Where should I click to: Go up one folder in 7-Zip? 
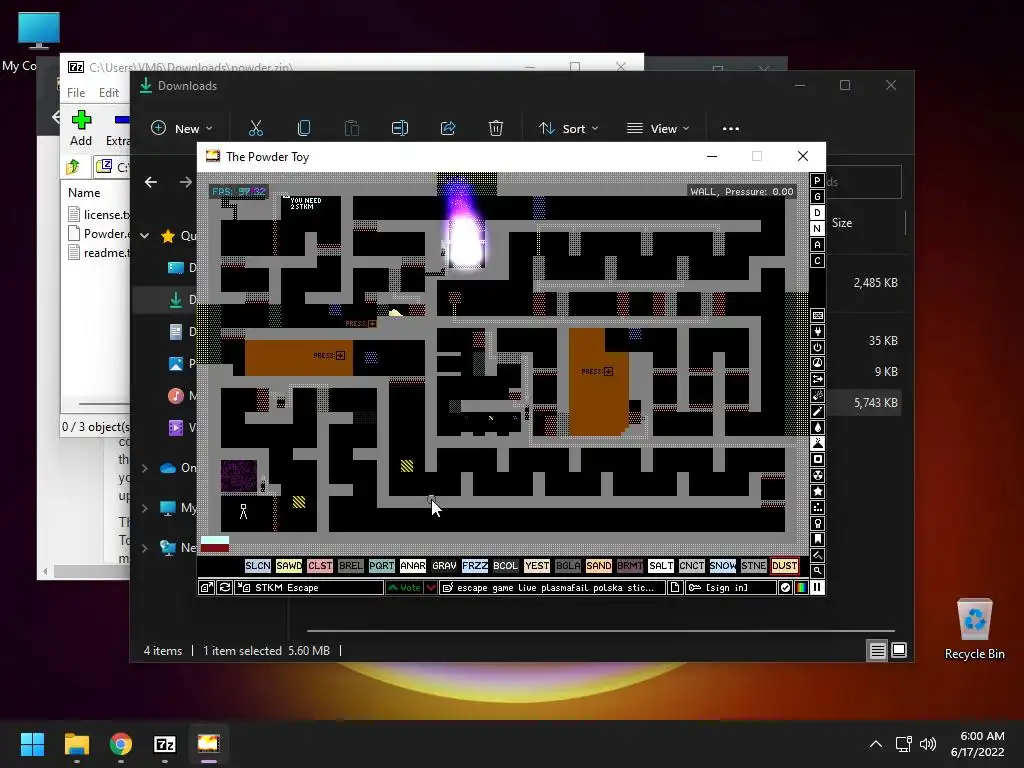click(x=72, y=167)
